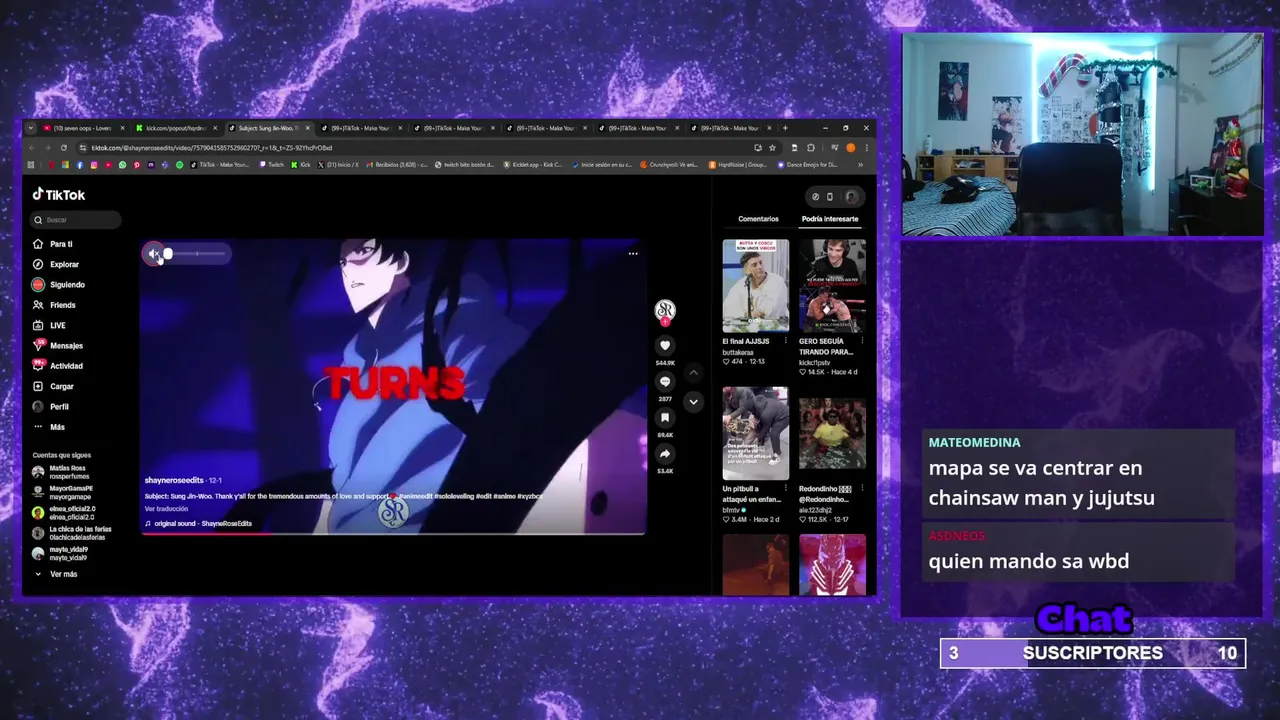Open Un pitbull a attaqué video thumbnail
Screen dimensions: 1280x720
click(x=755, y=433)
